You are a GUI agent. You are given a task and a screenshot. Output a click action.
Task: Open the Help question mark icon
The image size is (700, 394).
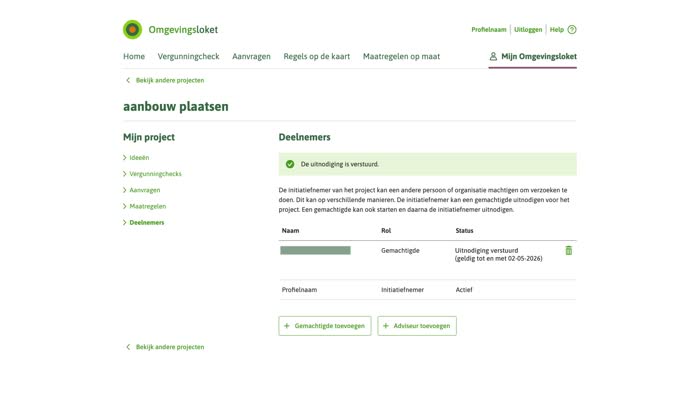pyautogui.click(x=572, y=29)
